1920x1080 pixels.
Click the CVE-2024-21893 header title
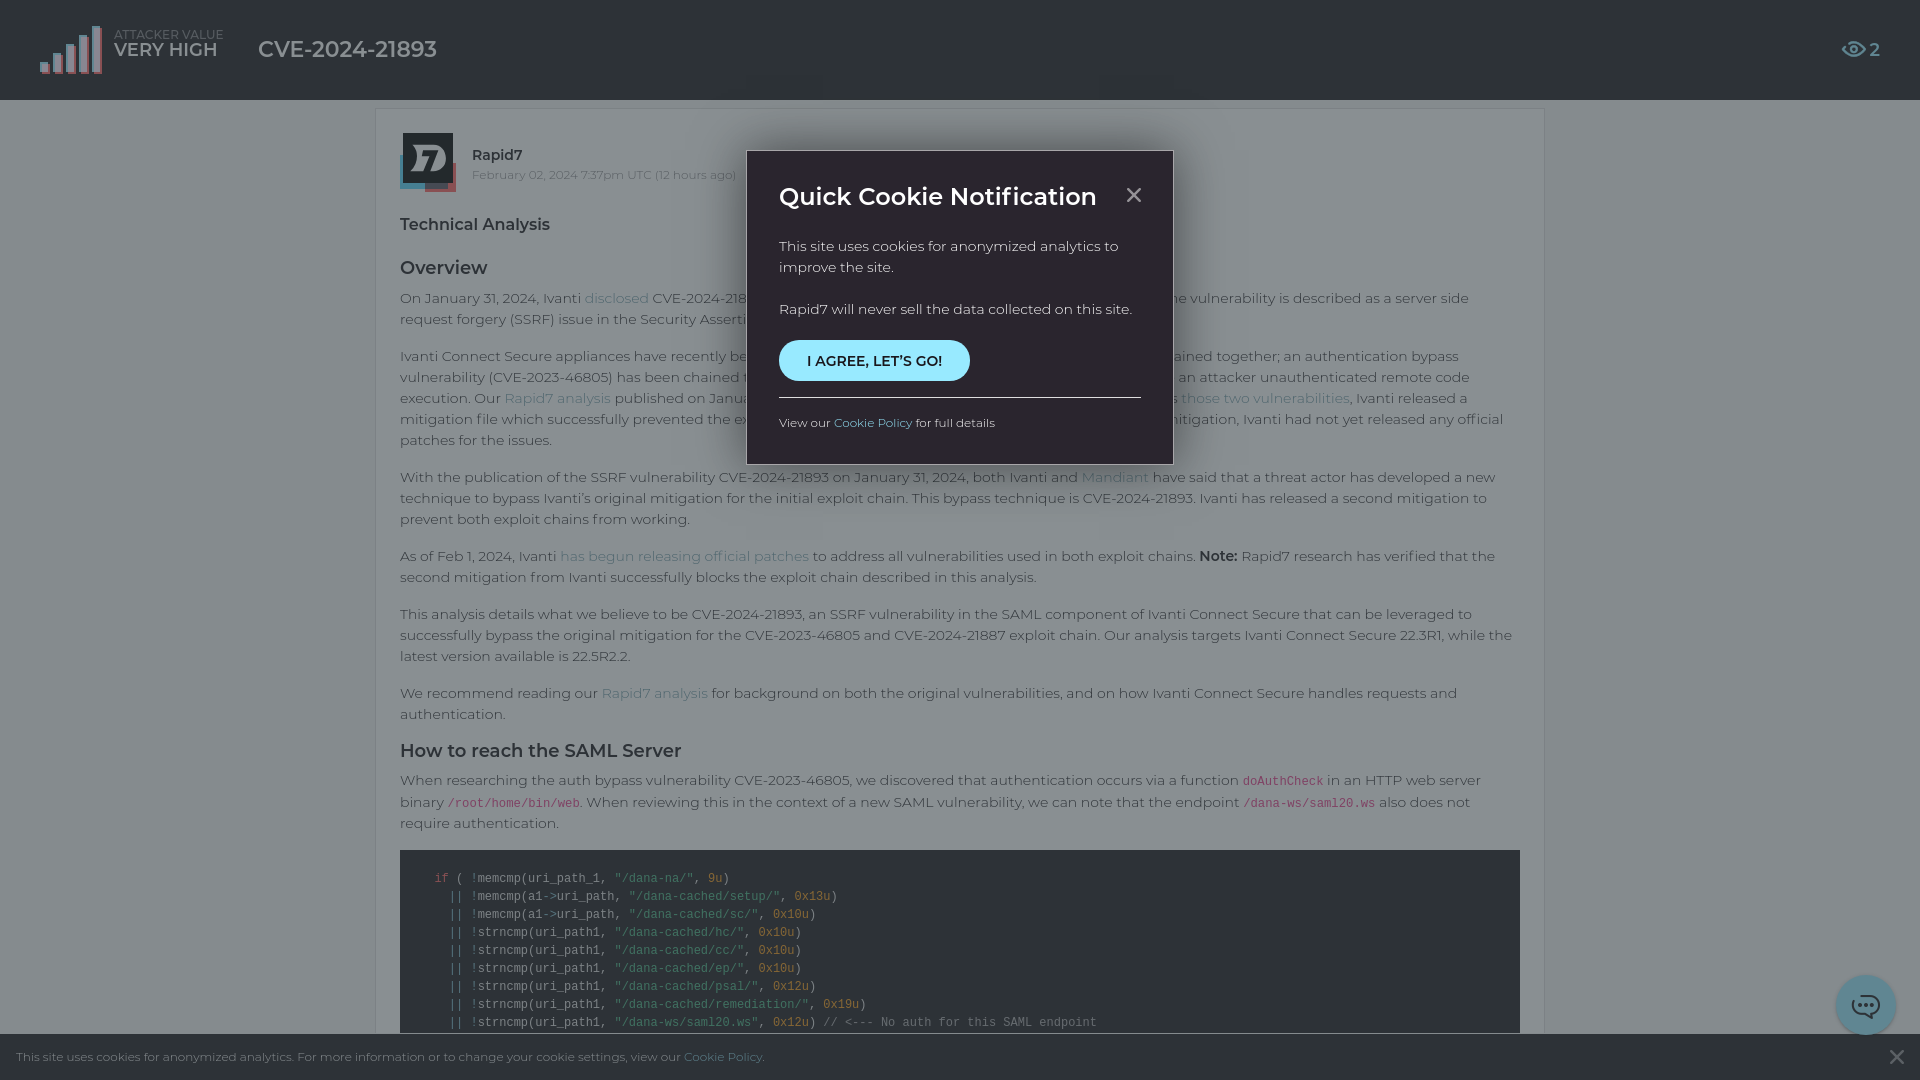click(347, 49)
